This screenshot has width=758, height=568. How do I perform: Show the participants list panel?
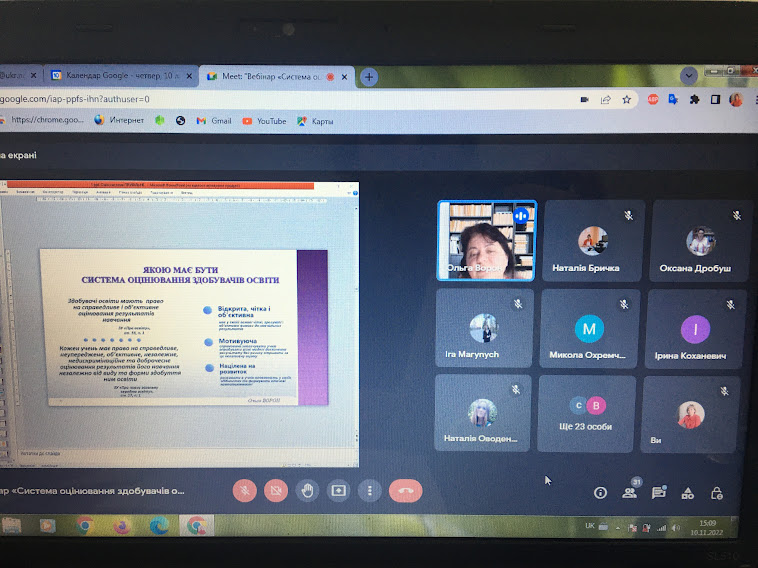(x=630, y=492)
